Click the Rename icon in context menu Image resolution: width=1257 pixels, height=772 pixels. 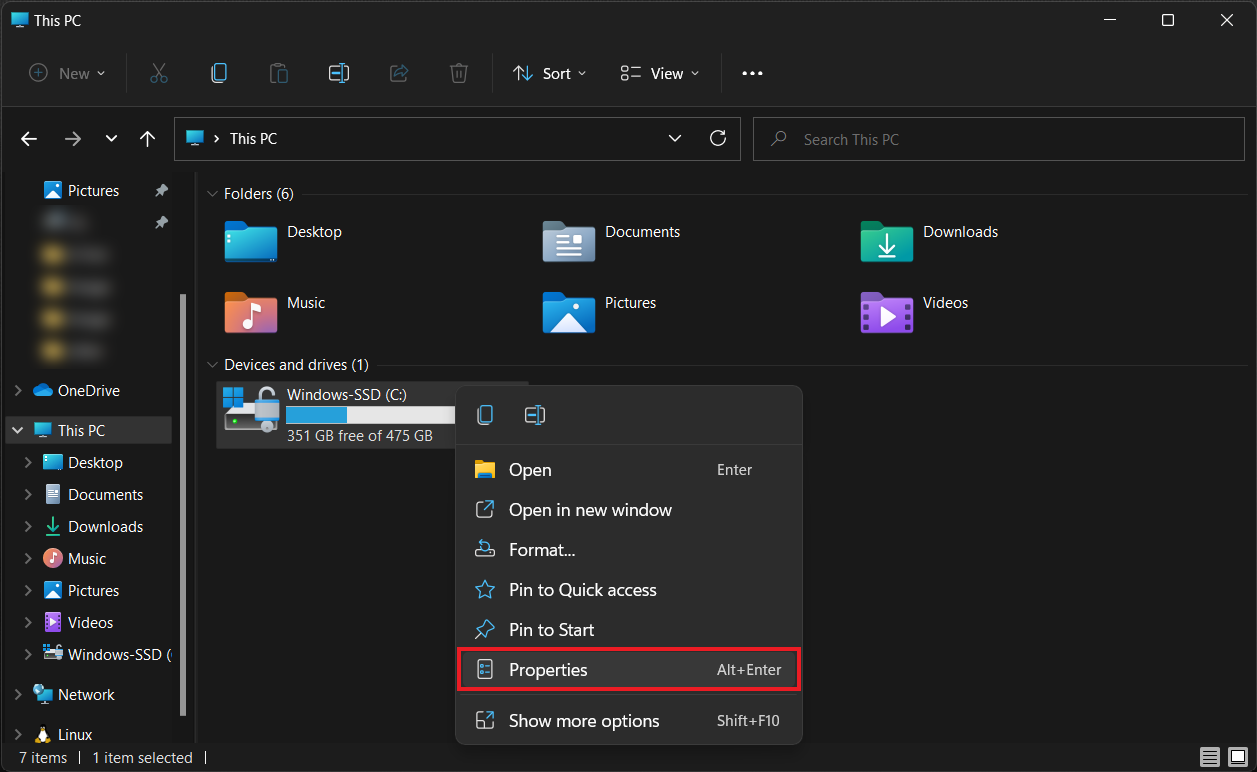point(535,415)
